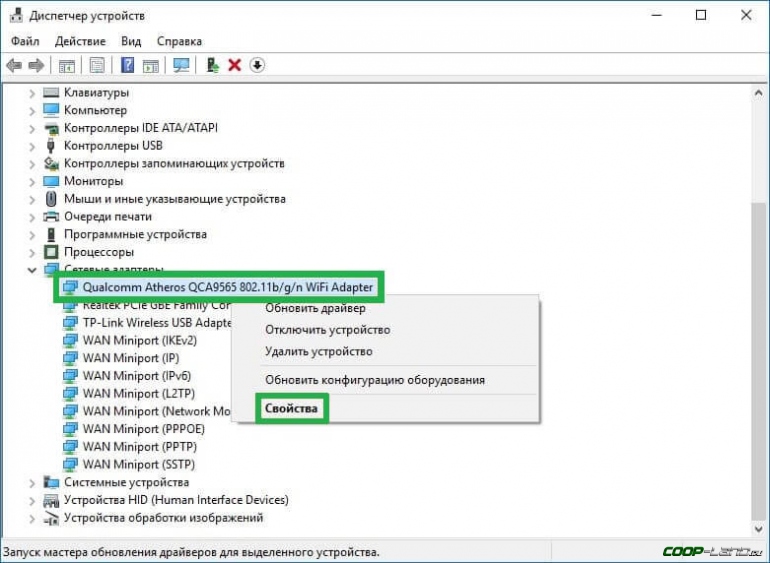This screenshot has height=563, width=770.
Task: Collapse the Сетевые адаптеры node
Action: [x=32, y=270]
